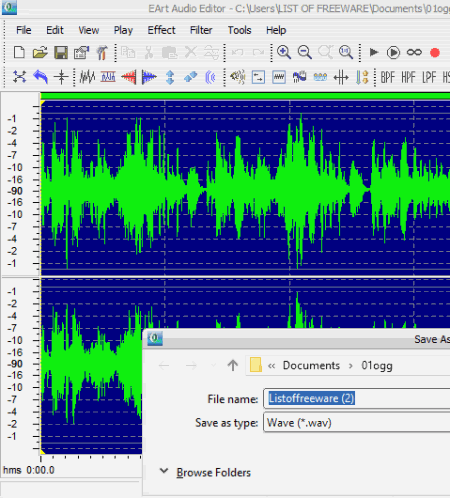450x498 pixels.
Task: Click the blue undo arrow icon
Action: 40,77
